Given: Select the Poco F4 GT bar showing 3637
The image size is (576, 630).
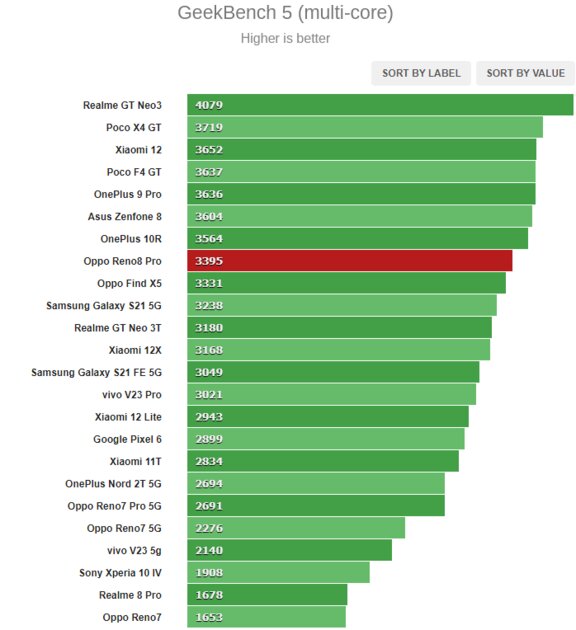Looking at the screenshot, I should point(361,172).
